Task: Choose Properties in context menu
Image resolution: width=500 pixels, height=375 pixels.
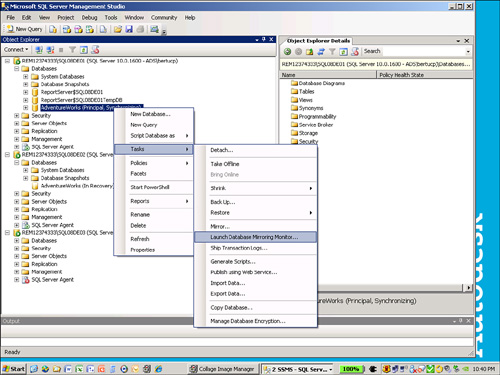Action: 154,250
